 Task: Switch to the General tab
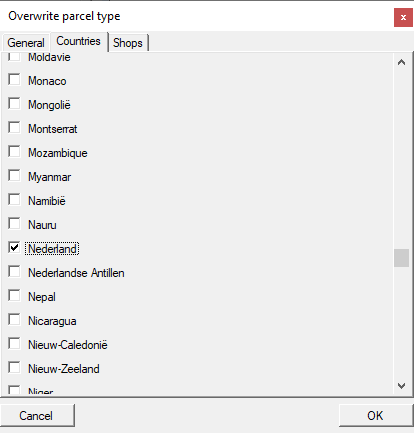coord(26,43)
